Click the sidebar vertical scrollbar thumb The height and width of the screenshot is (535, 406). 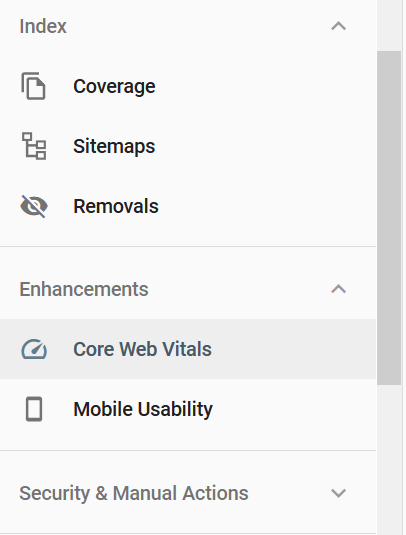[389, 218]
